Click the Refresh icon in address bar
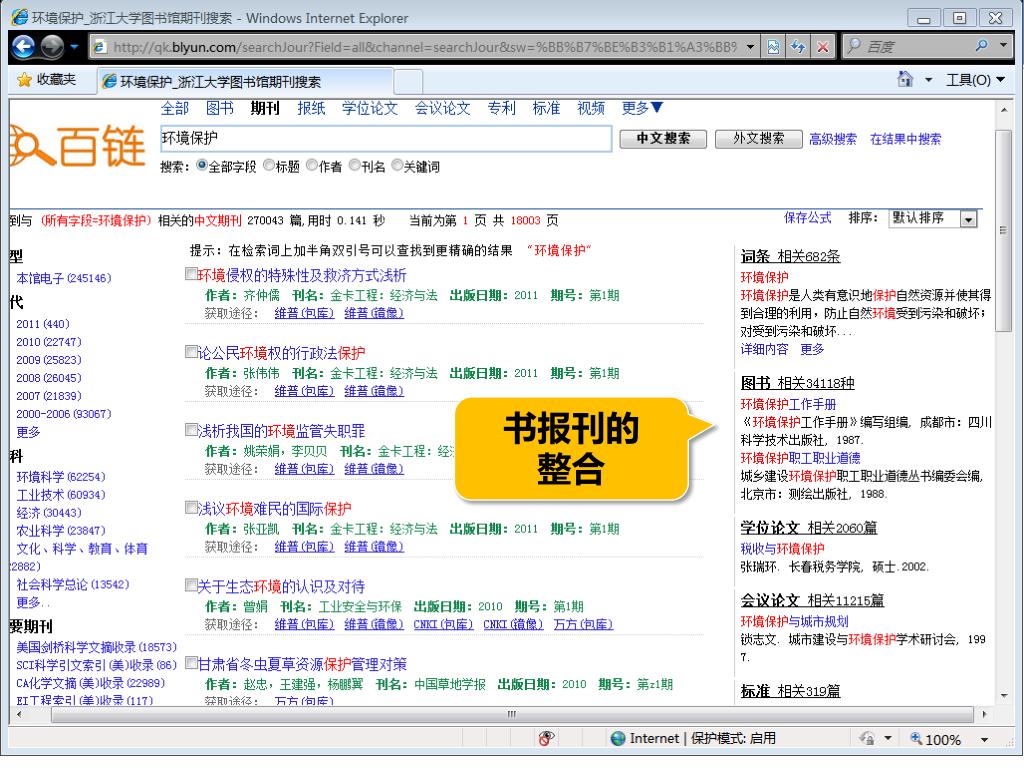Screen dimensions: 1024x768 [x=797, y=47]
